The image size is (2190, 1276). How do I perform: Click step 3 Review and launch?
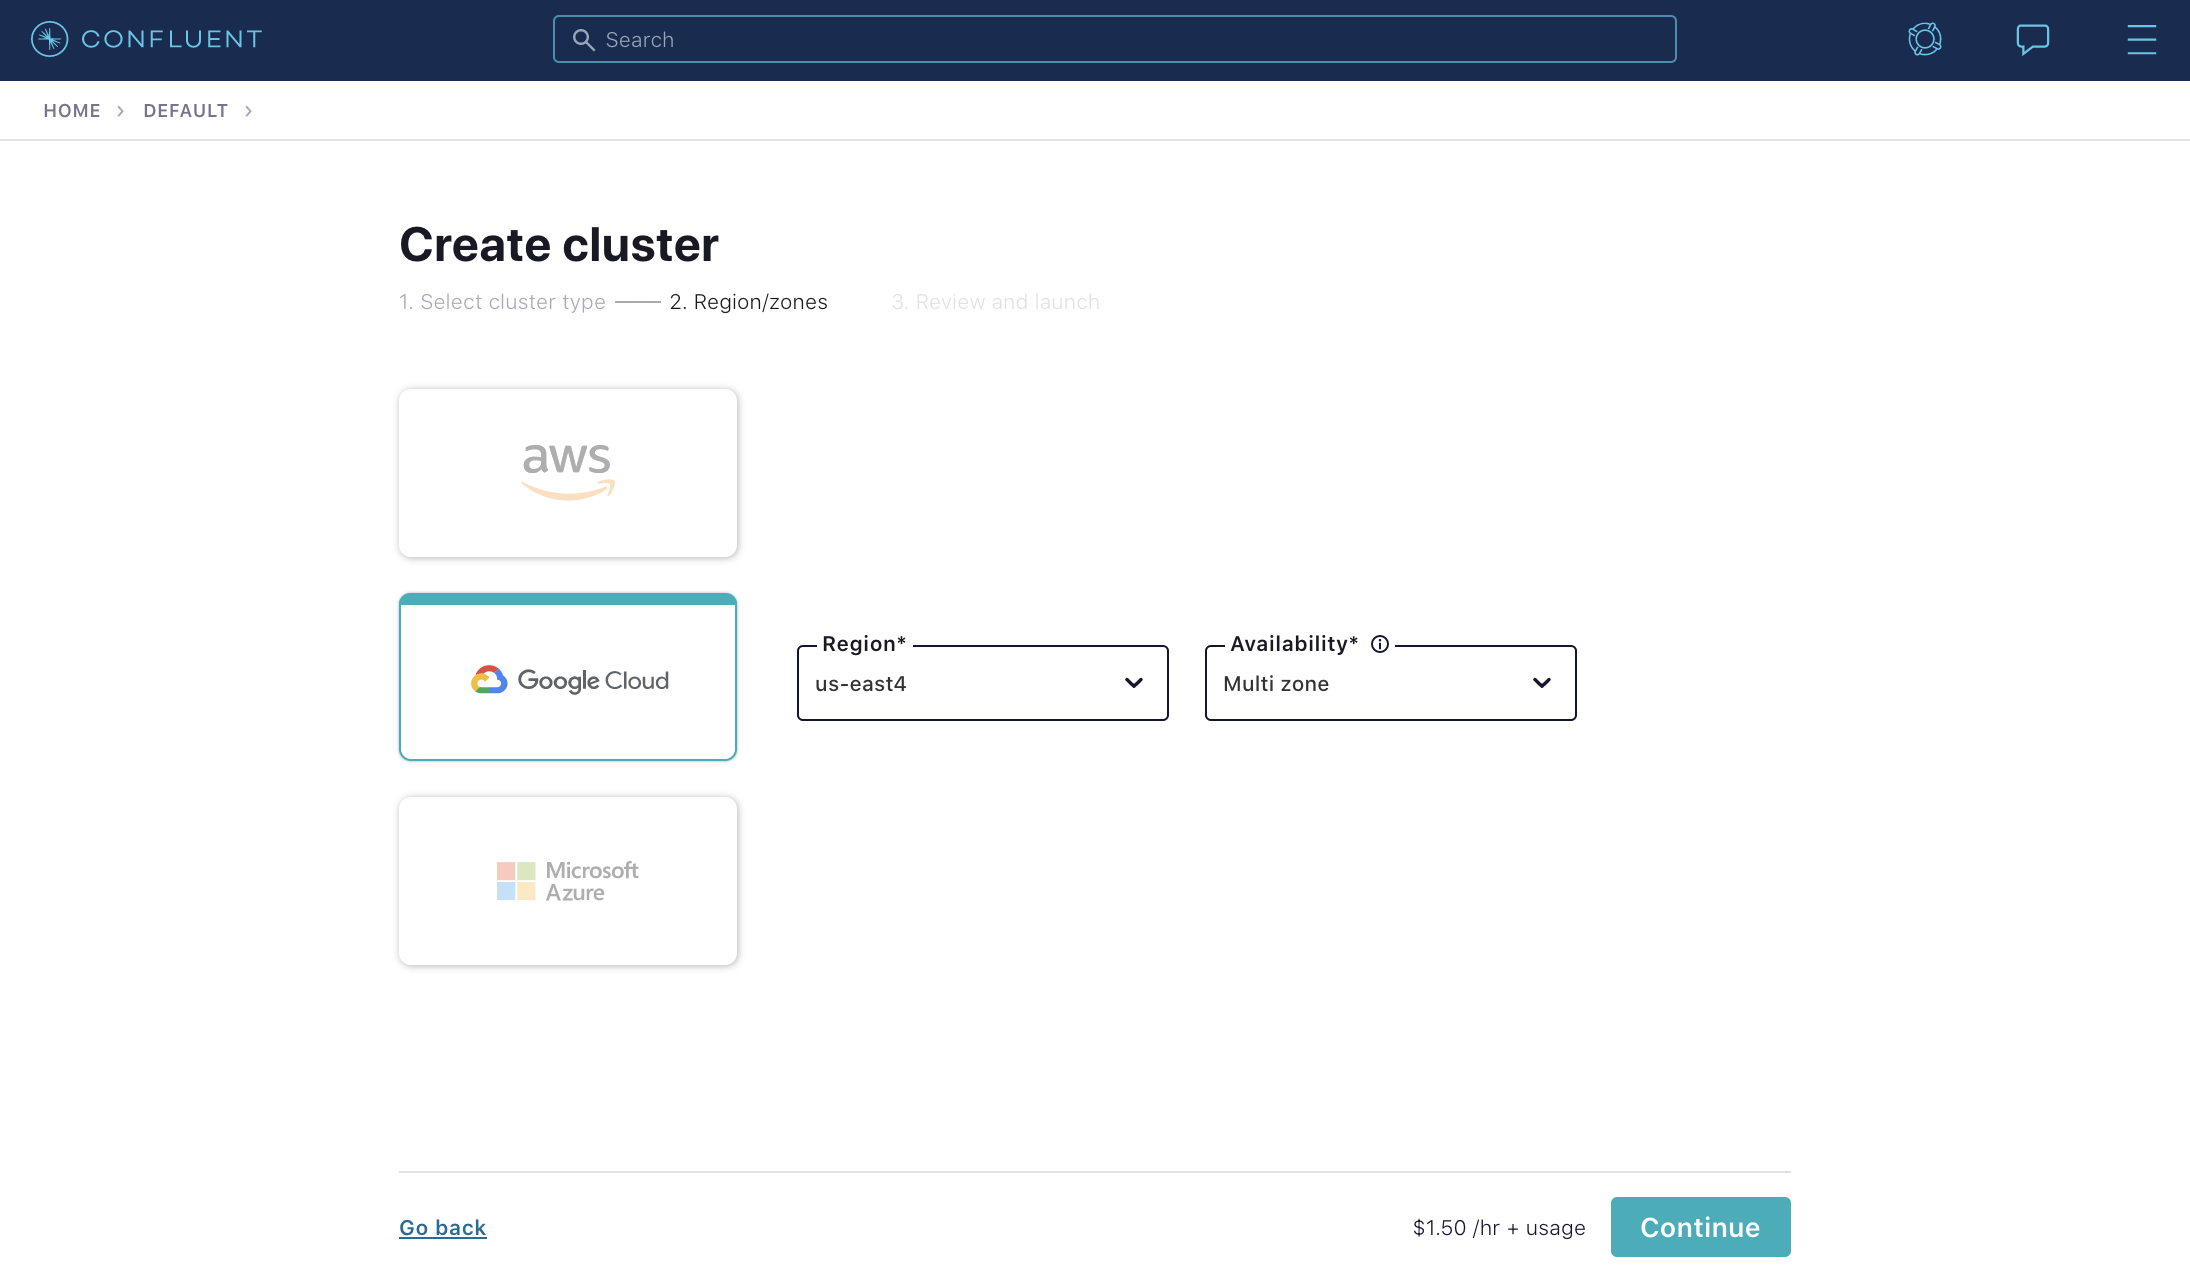pos(995,302)
